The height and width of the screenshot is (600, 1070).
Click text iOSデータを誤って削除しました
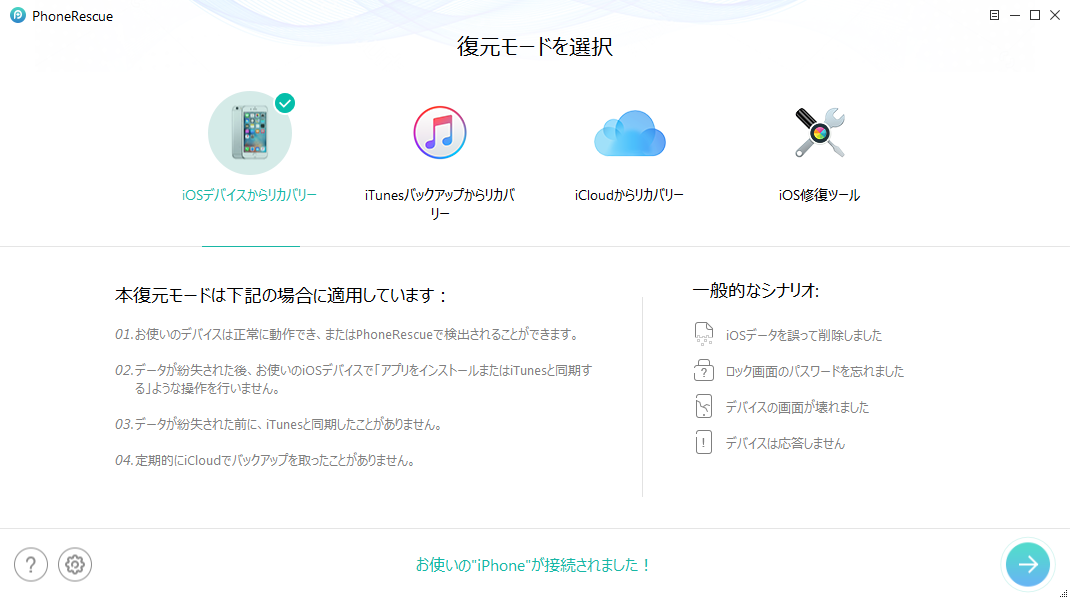(x=803, y=335)
